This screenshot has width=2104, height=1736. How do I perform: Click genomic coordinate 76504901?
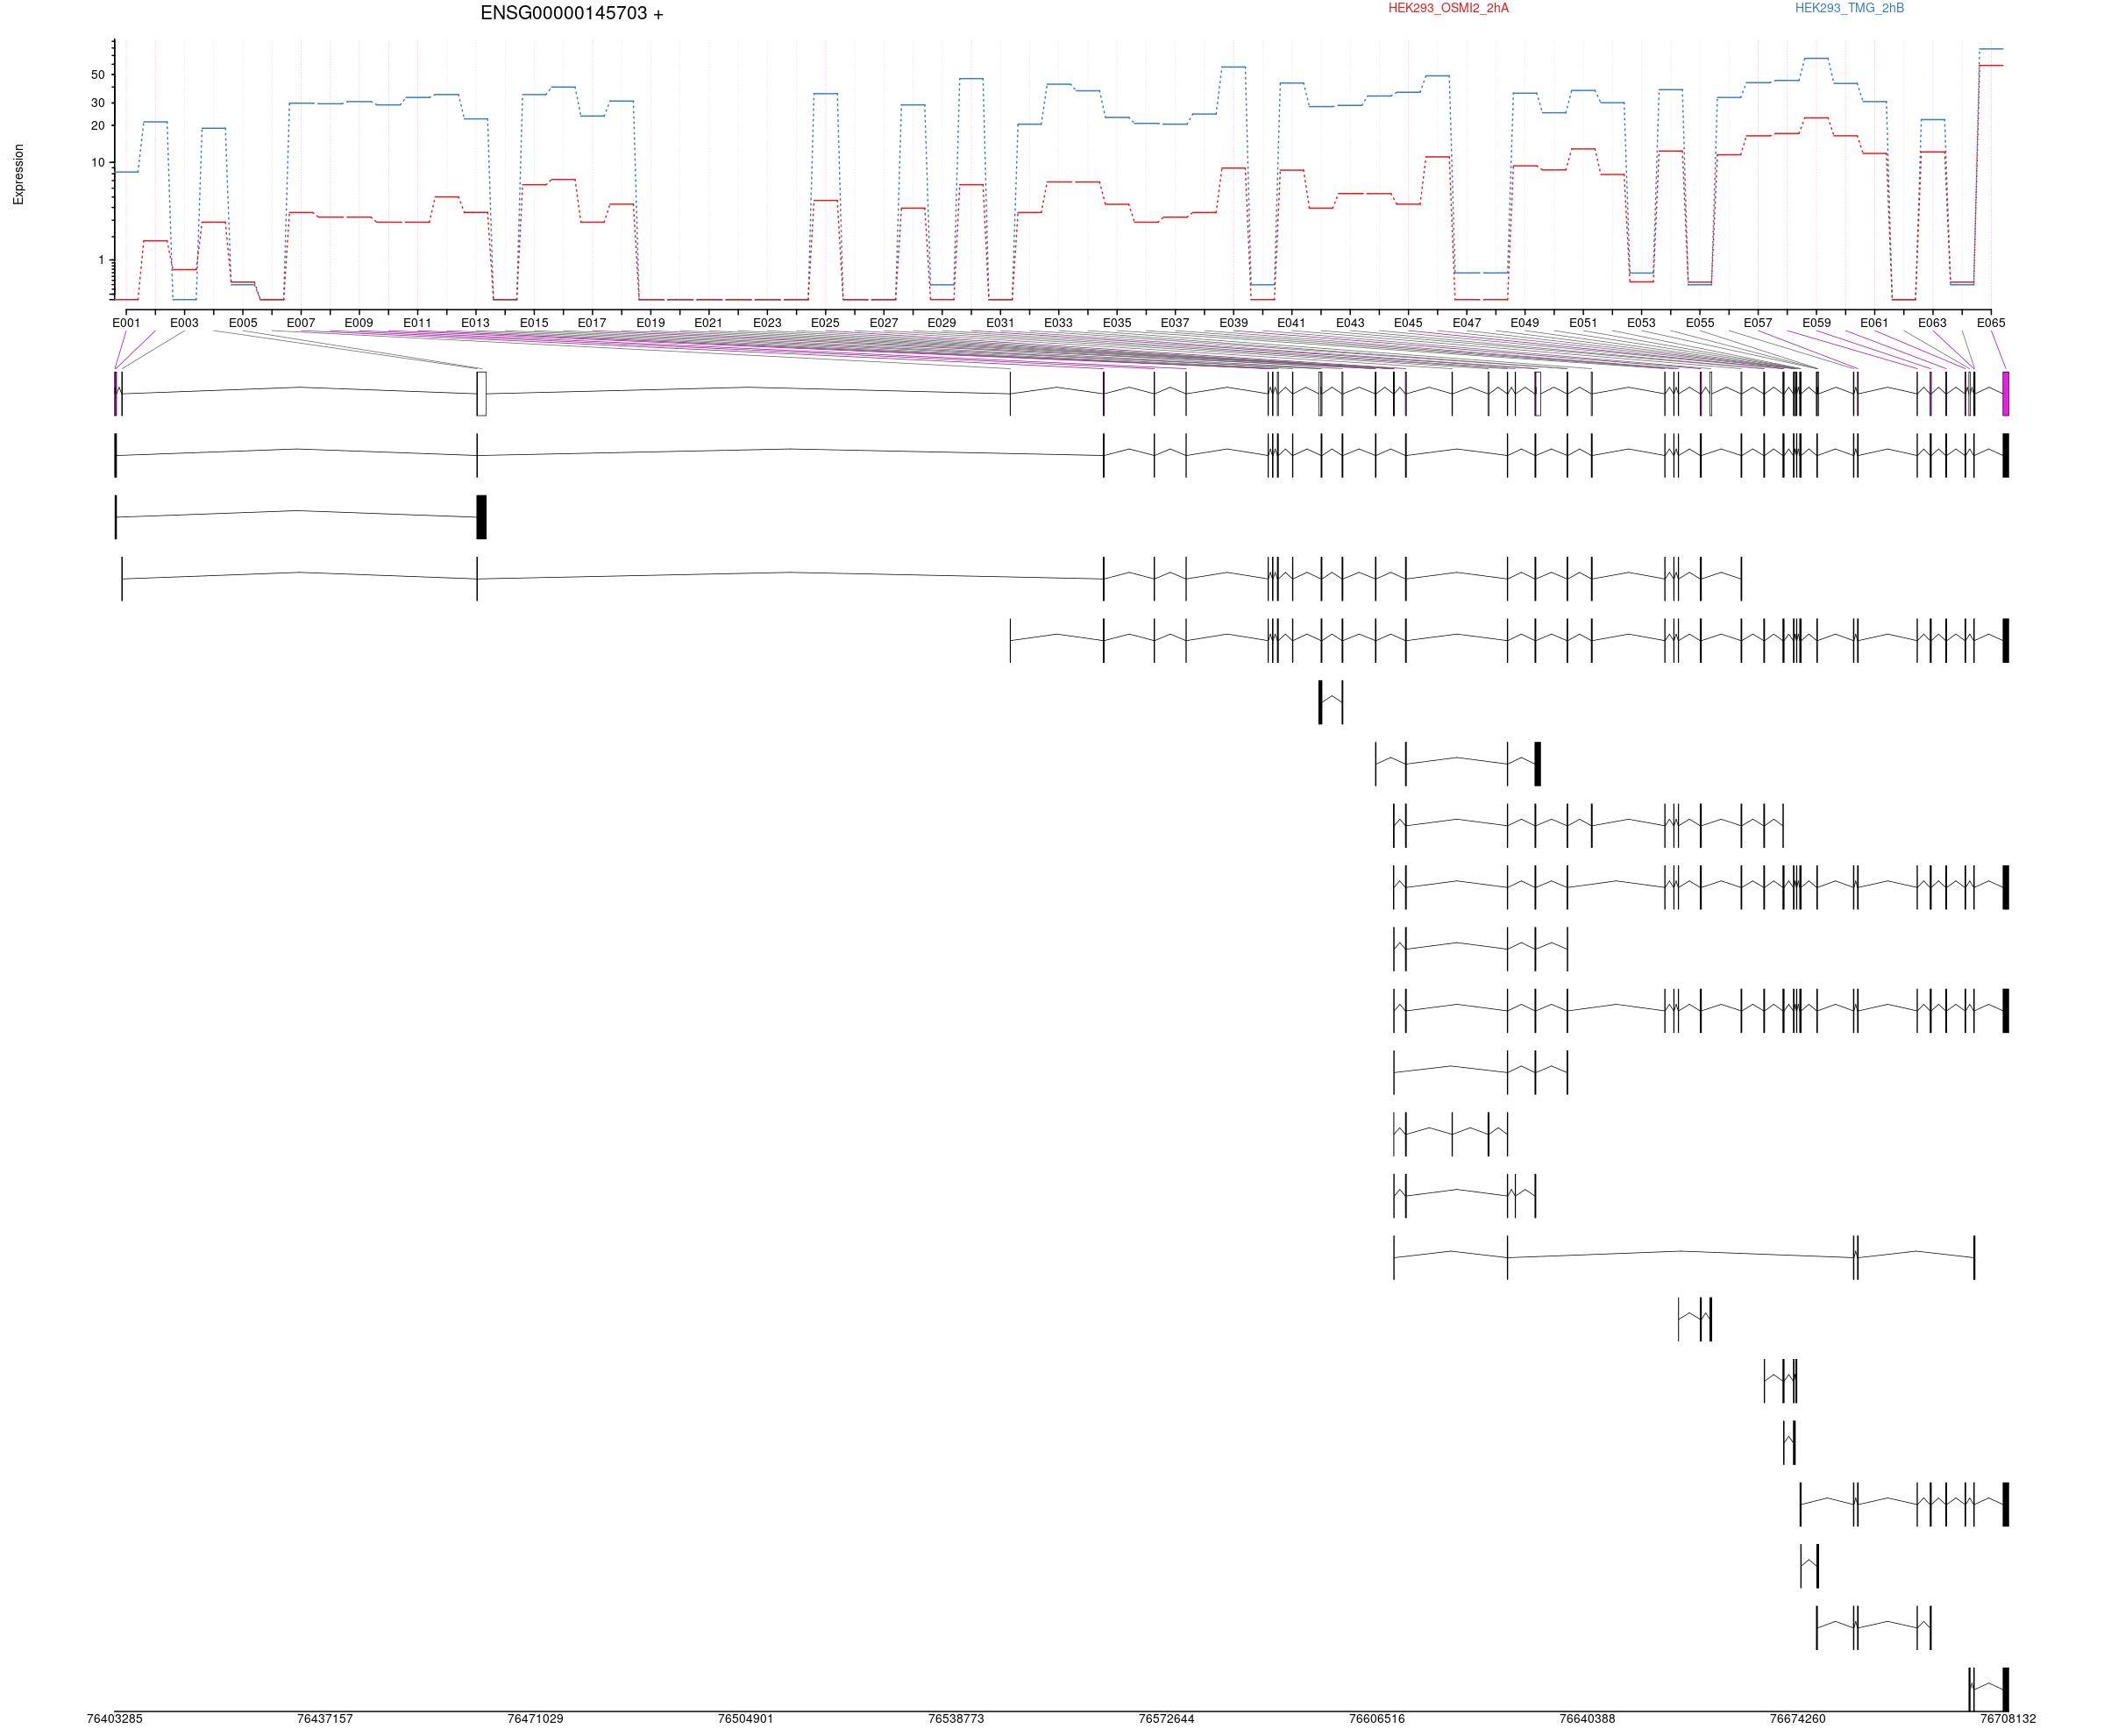tap(746, 1719)
